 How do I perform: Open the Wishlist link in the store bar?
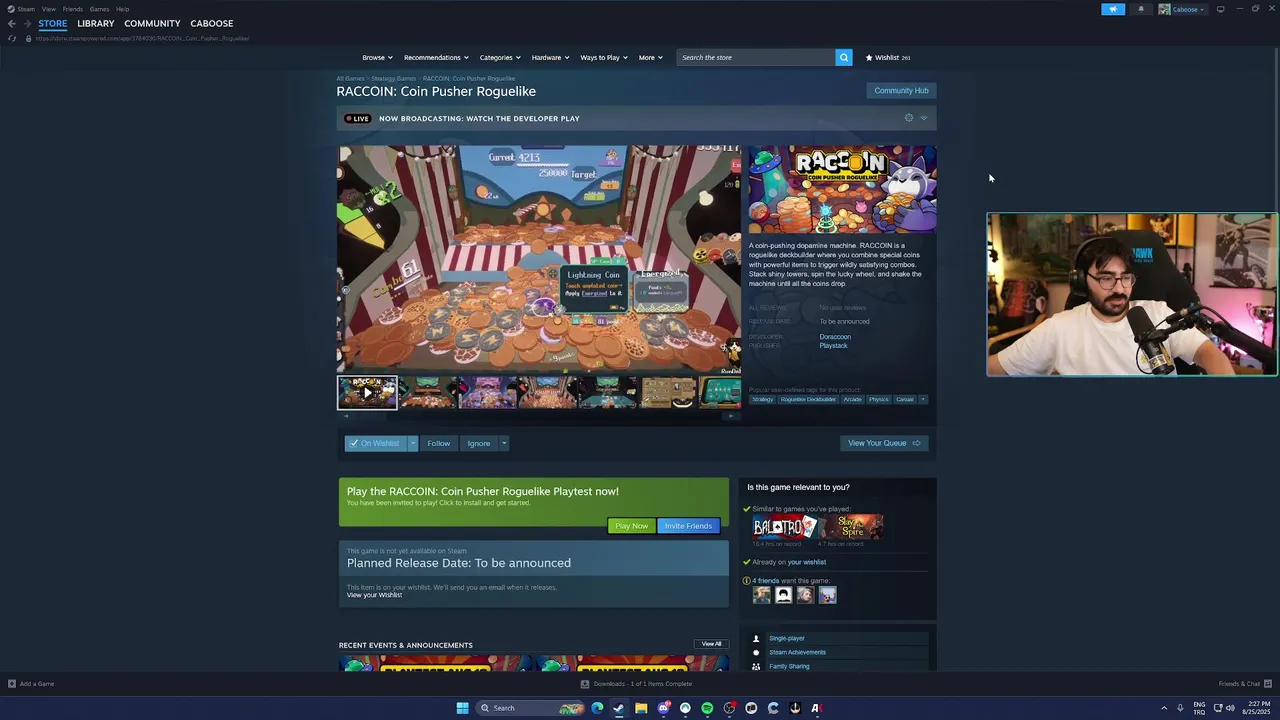click(888, 57)
